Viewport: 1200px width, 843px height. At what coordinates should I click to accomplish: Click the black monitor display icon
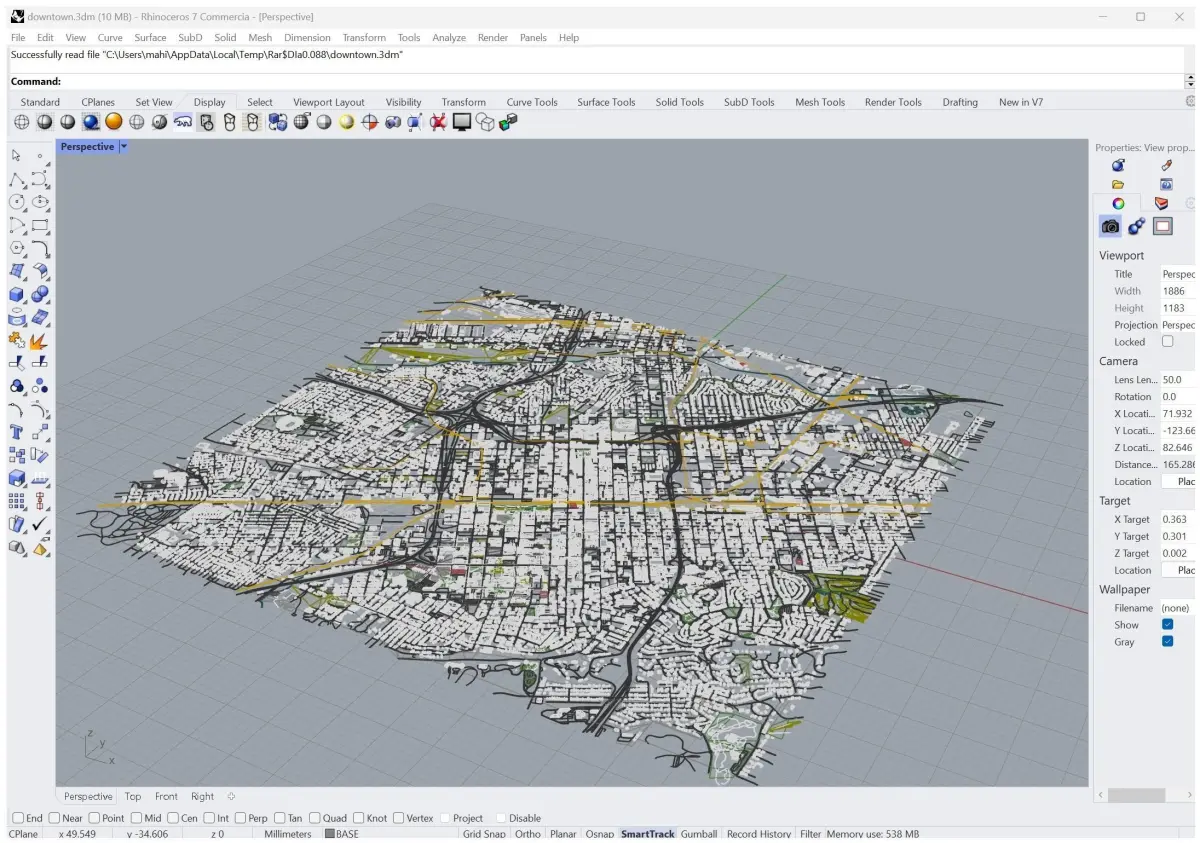coord(462,122)
